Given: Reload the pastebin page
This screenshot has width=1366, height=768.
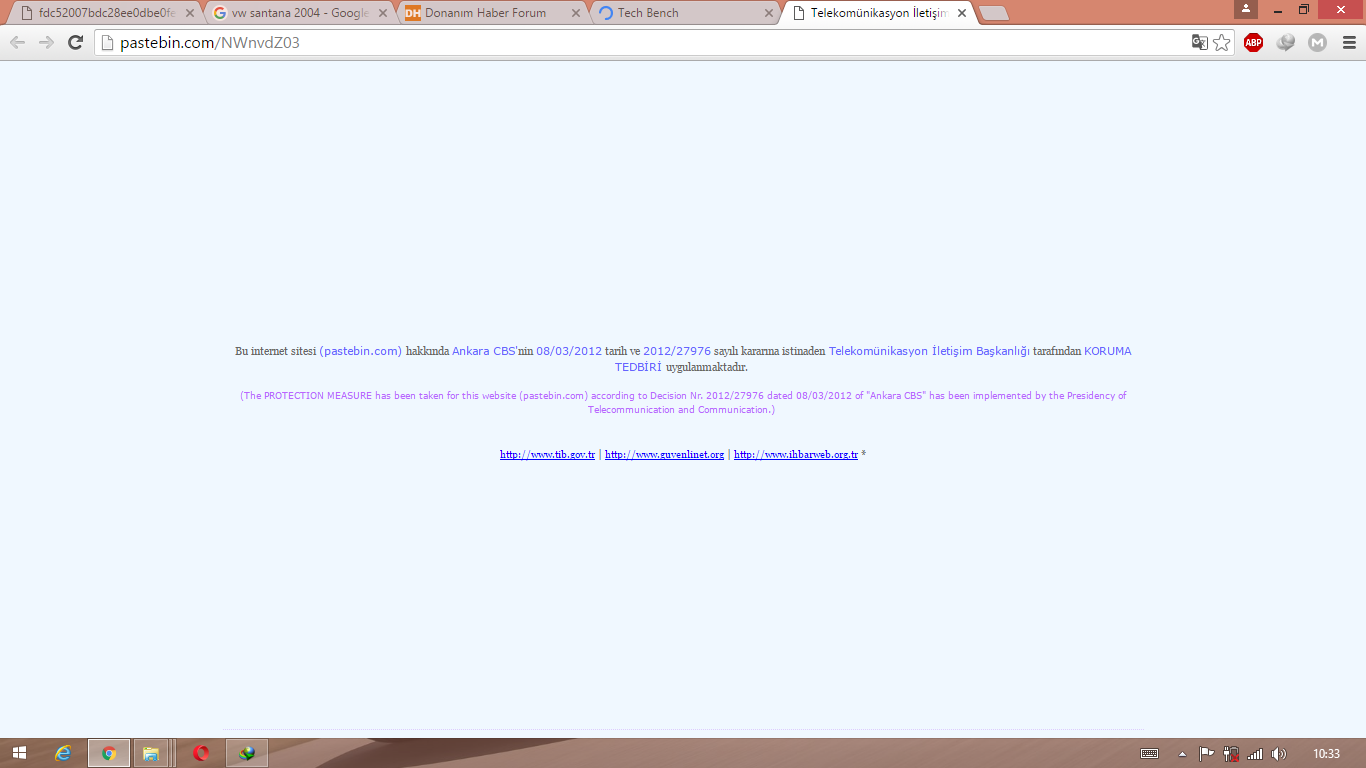Looking at the screenshot, I should (75, 42).
